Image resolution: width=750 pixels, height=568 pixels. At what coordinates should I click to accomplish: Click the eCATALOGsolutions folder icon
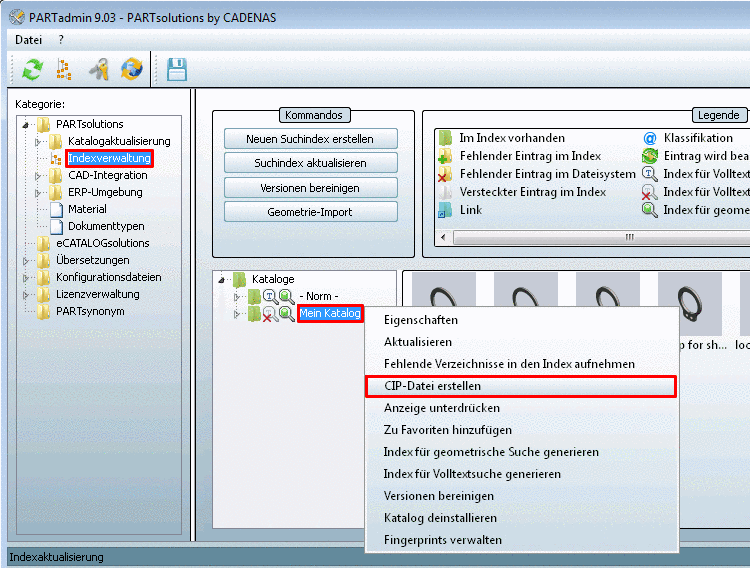pyautogui.click(x=44, y=243)
